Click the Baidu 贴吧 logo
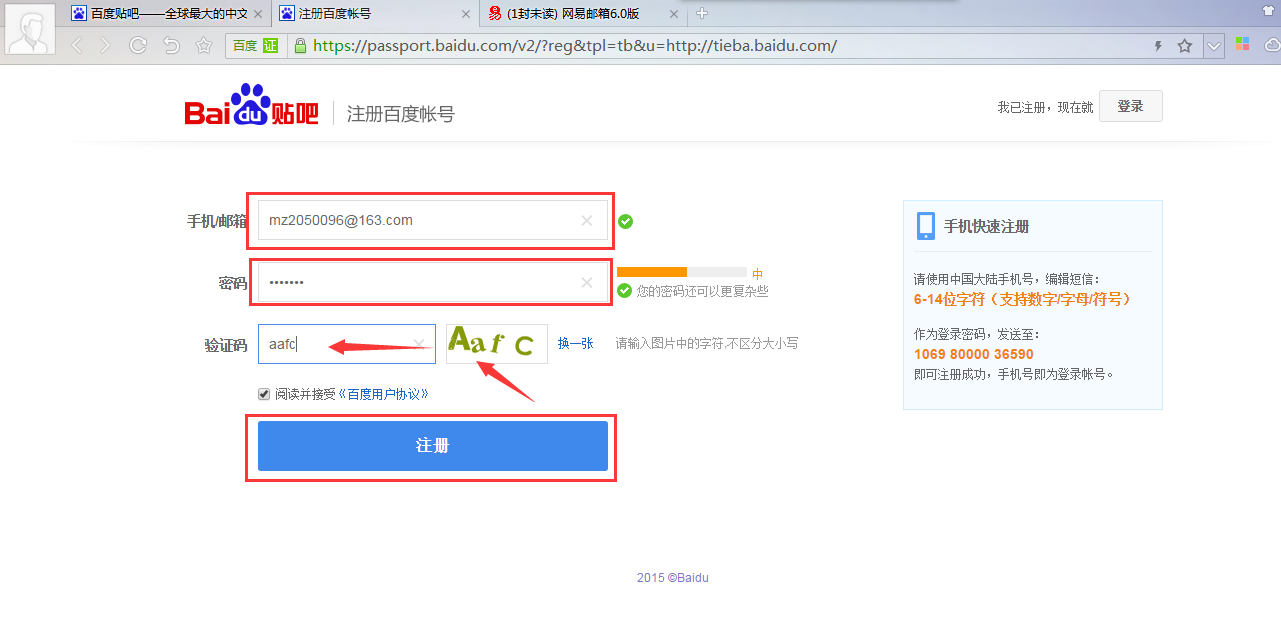This screenshot has height=644, width=1281. (x=251, y=106)
